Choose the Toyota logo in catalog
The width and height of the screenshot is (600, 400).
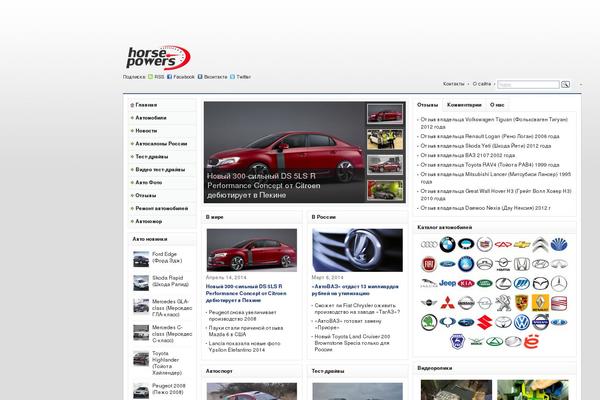point(503,322)
